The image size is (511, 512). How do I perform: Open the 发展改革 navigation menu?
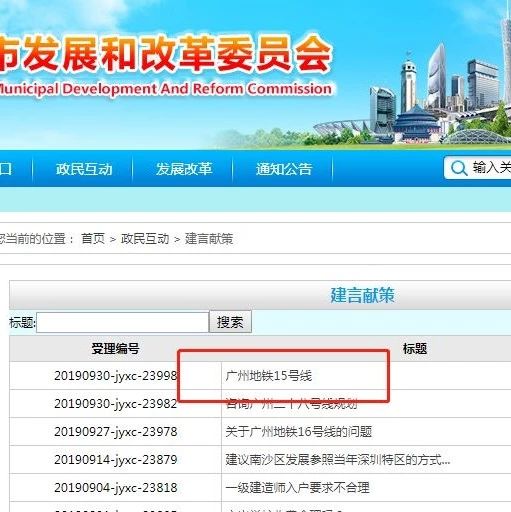coord(184,169)
